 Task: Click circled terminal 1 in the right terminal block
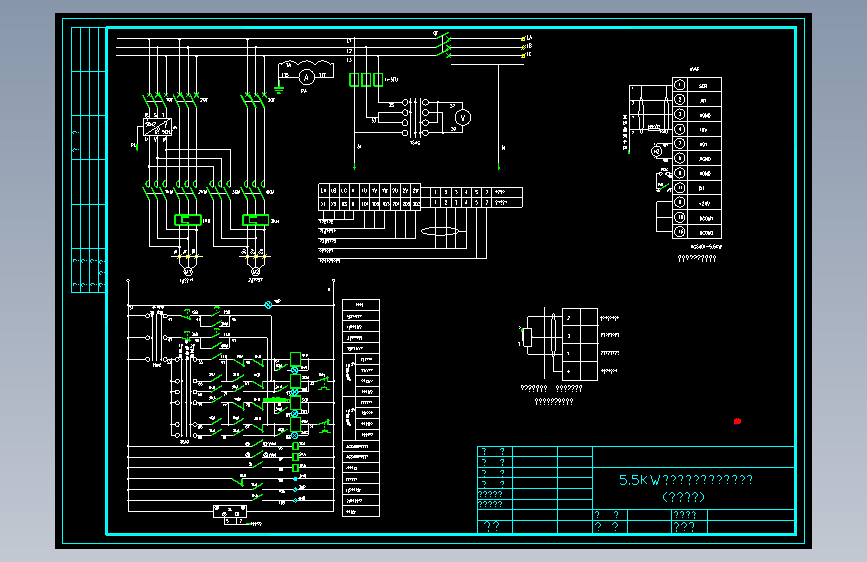[680, 85]
